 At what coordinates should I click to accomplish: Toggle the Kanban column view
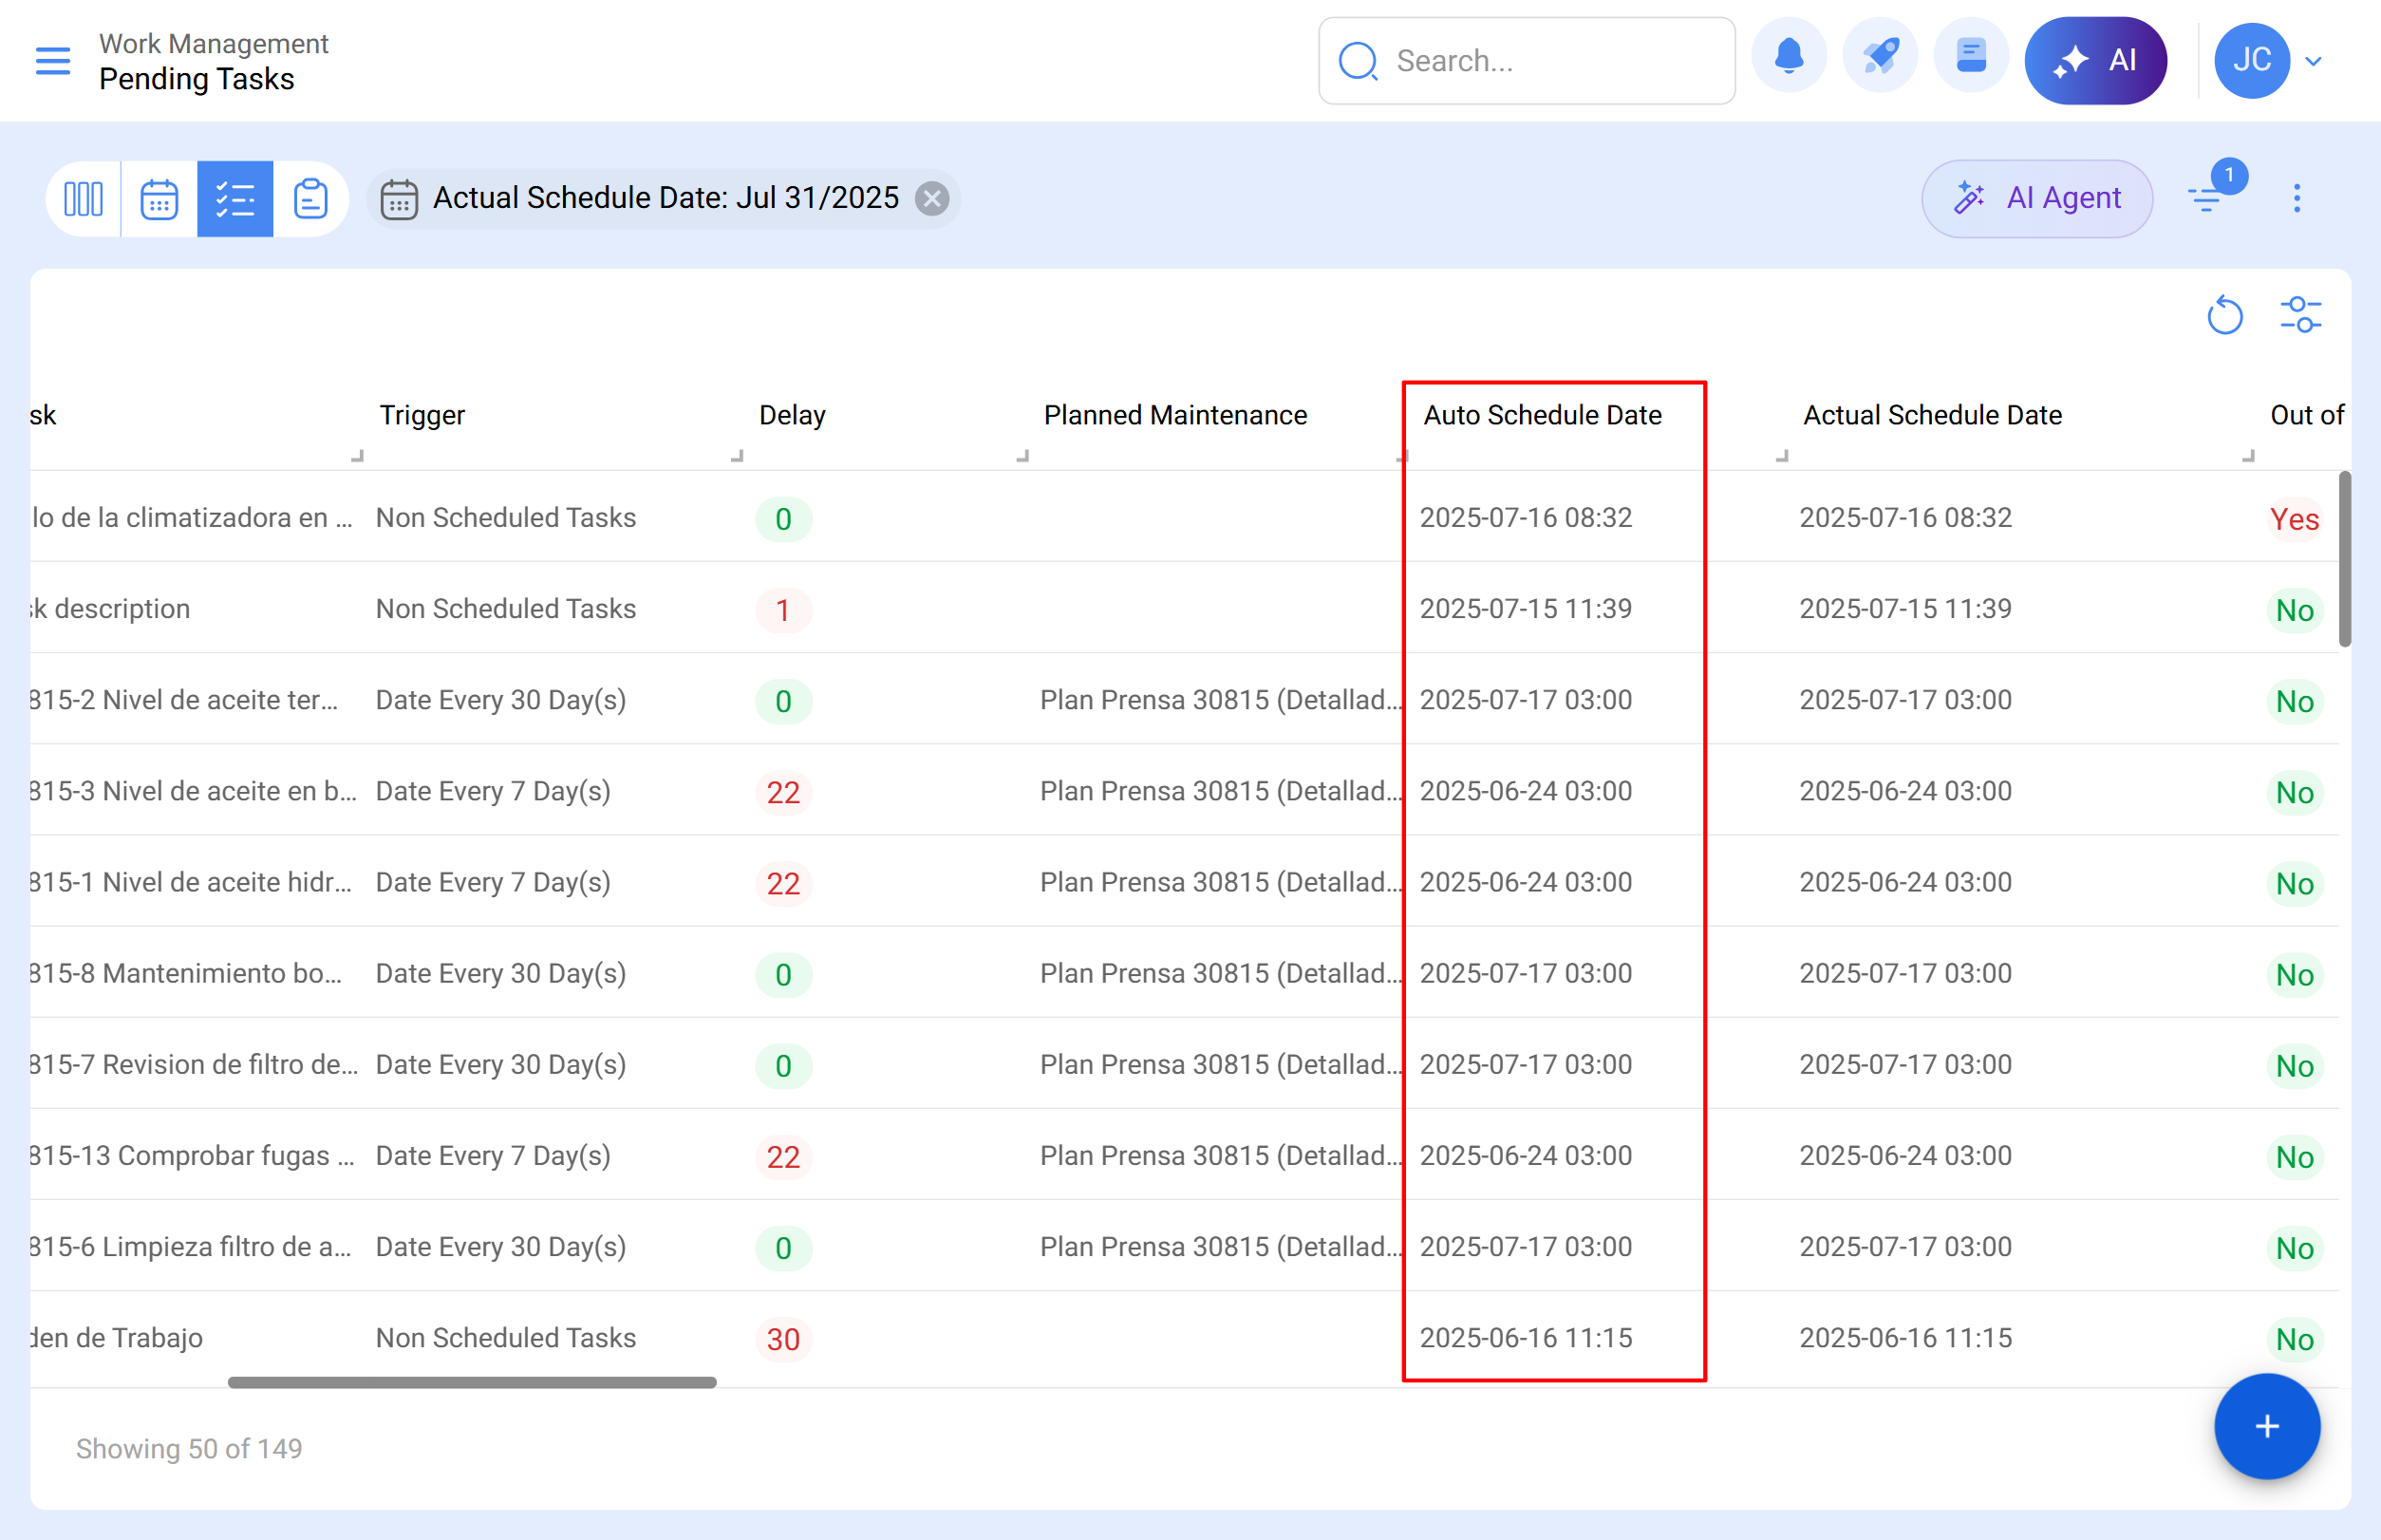coord(84,198)
